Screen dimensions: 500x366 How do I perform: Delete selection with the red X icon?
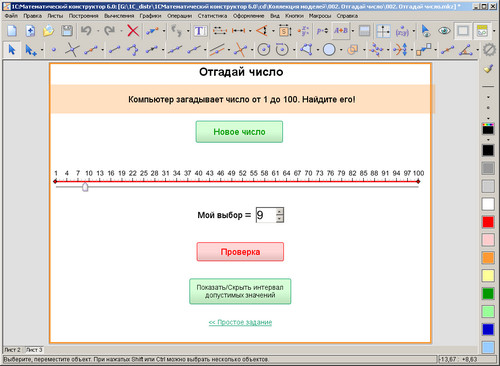click(133, 31)
